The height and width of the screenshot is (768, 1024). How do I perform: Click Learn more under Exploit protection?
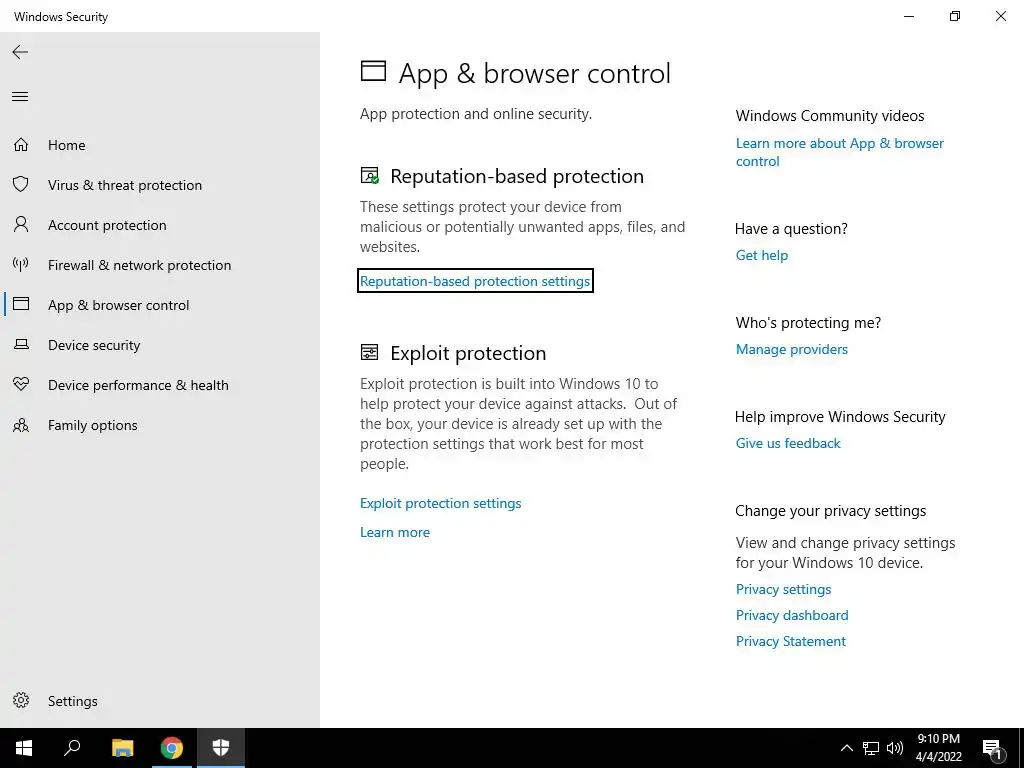(x=395, y=532)
